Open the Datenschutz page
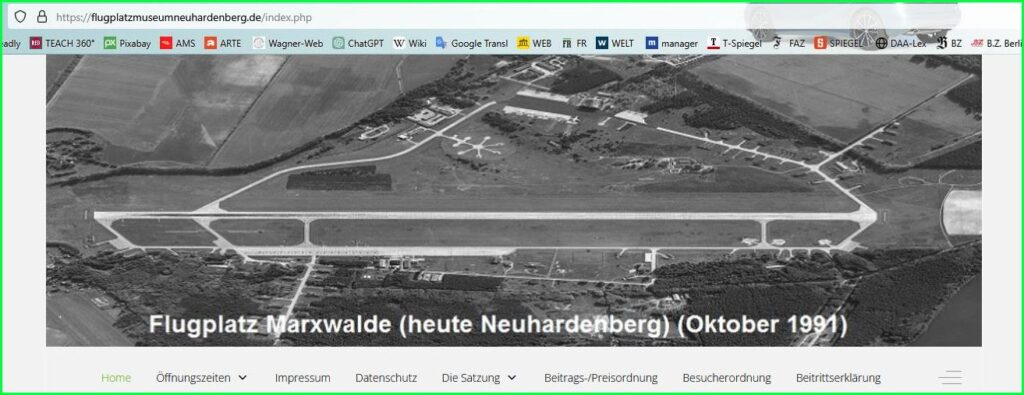Image resolution: width=1024 pixels, height=395 pixels. pos(386,377)
